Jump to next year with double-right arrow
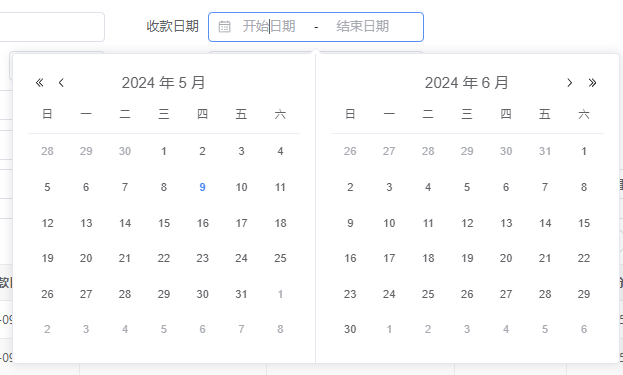The height and width of the screenshot is (375, 623). tap(592, 83)
